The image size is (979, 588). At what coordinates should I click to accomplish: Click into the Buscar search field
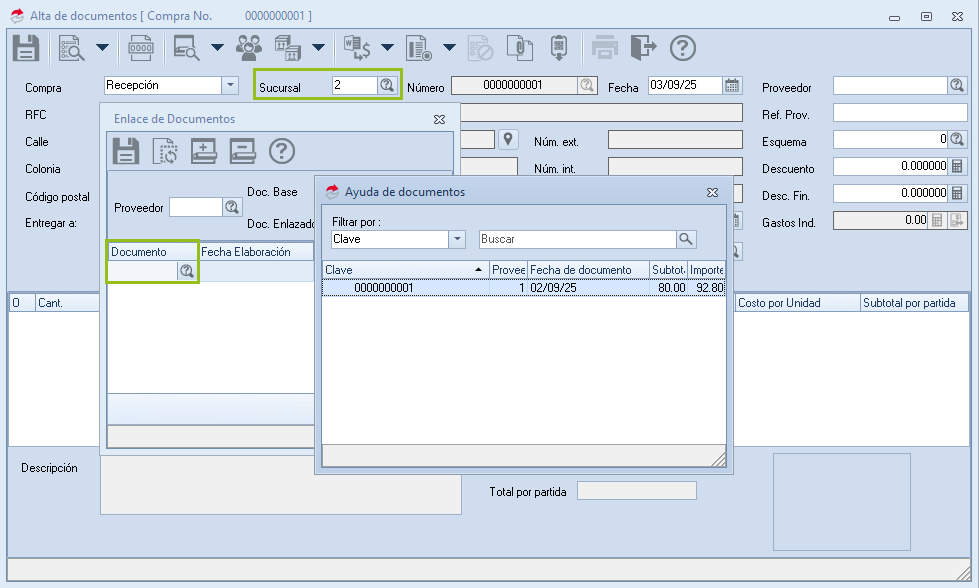(576, 239)
